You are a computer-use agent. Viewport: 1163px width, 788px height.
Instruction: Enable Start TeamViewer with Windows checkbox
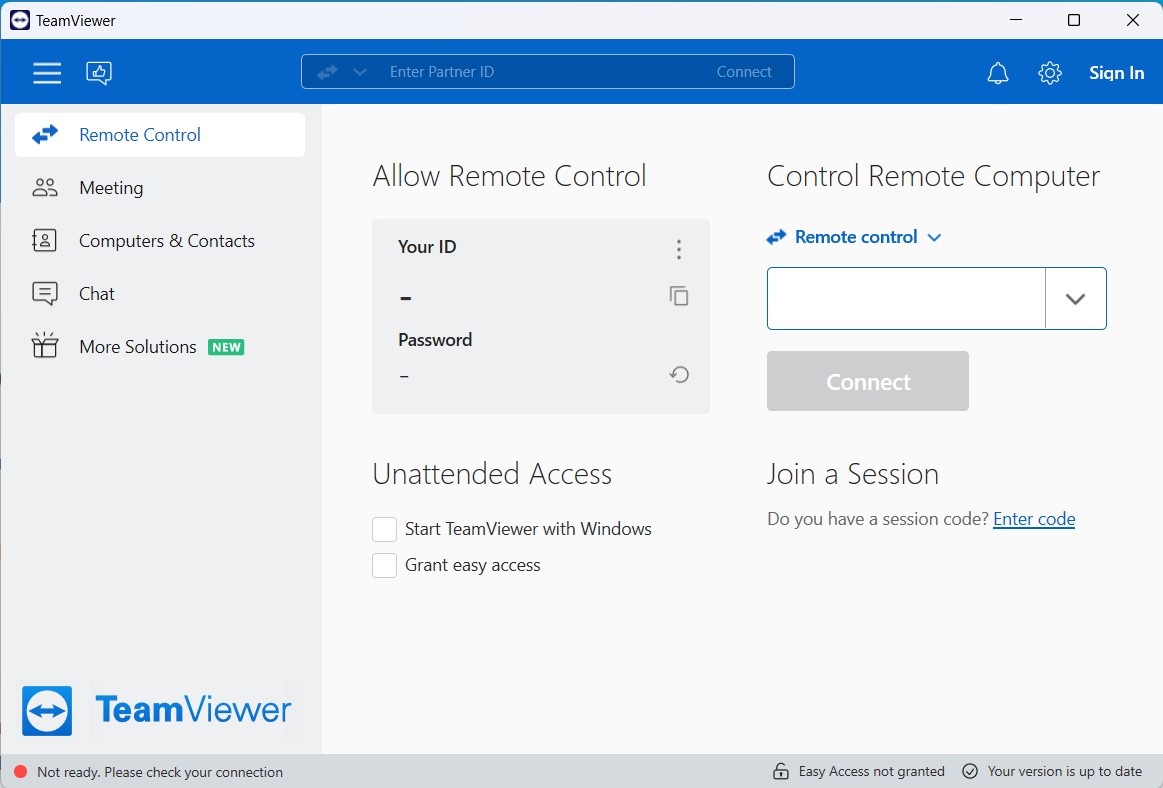(384, 530)
